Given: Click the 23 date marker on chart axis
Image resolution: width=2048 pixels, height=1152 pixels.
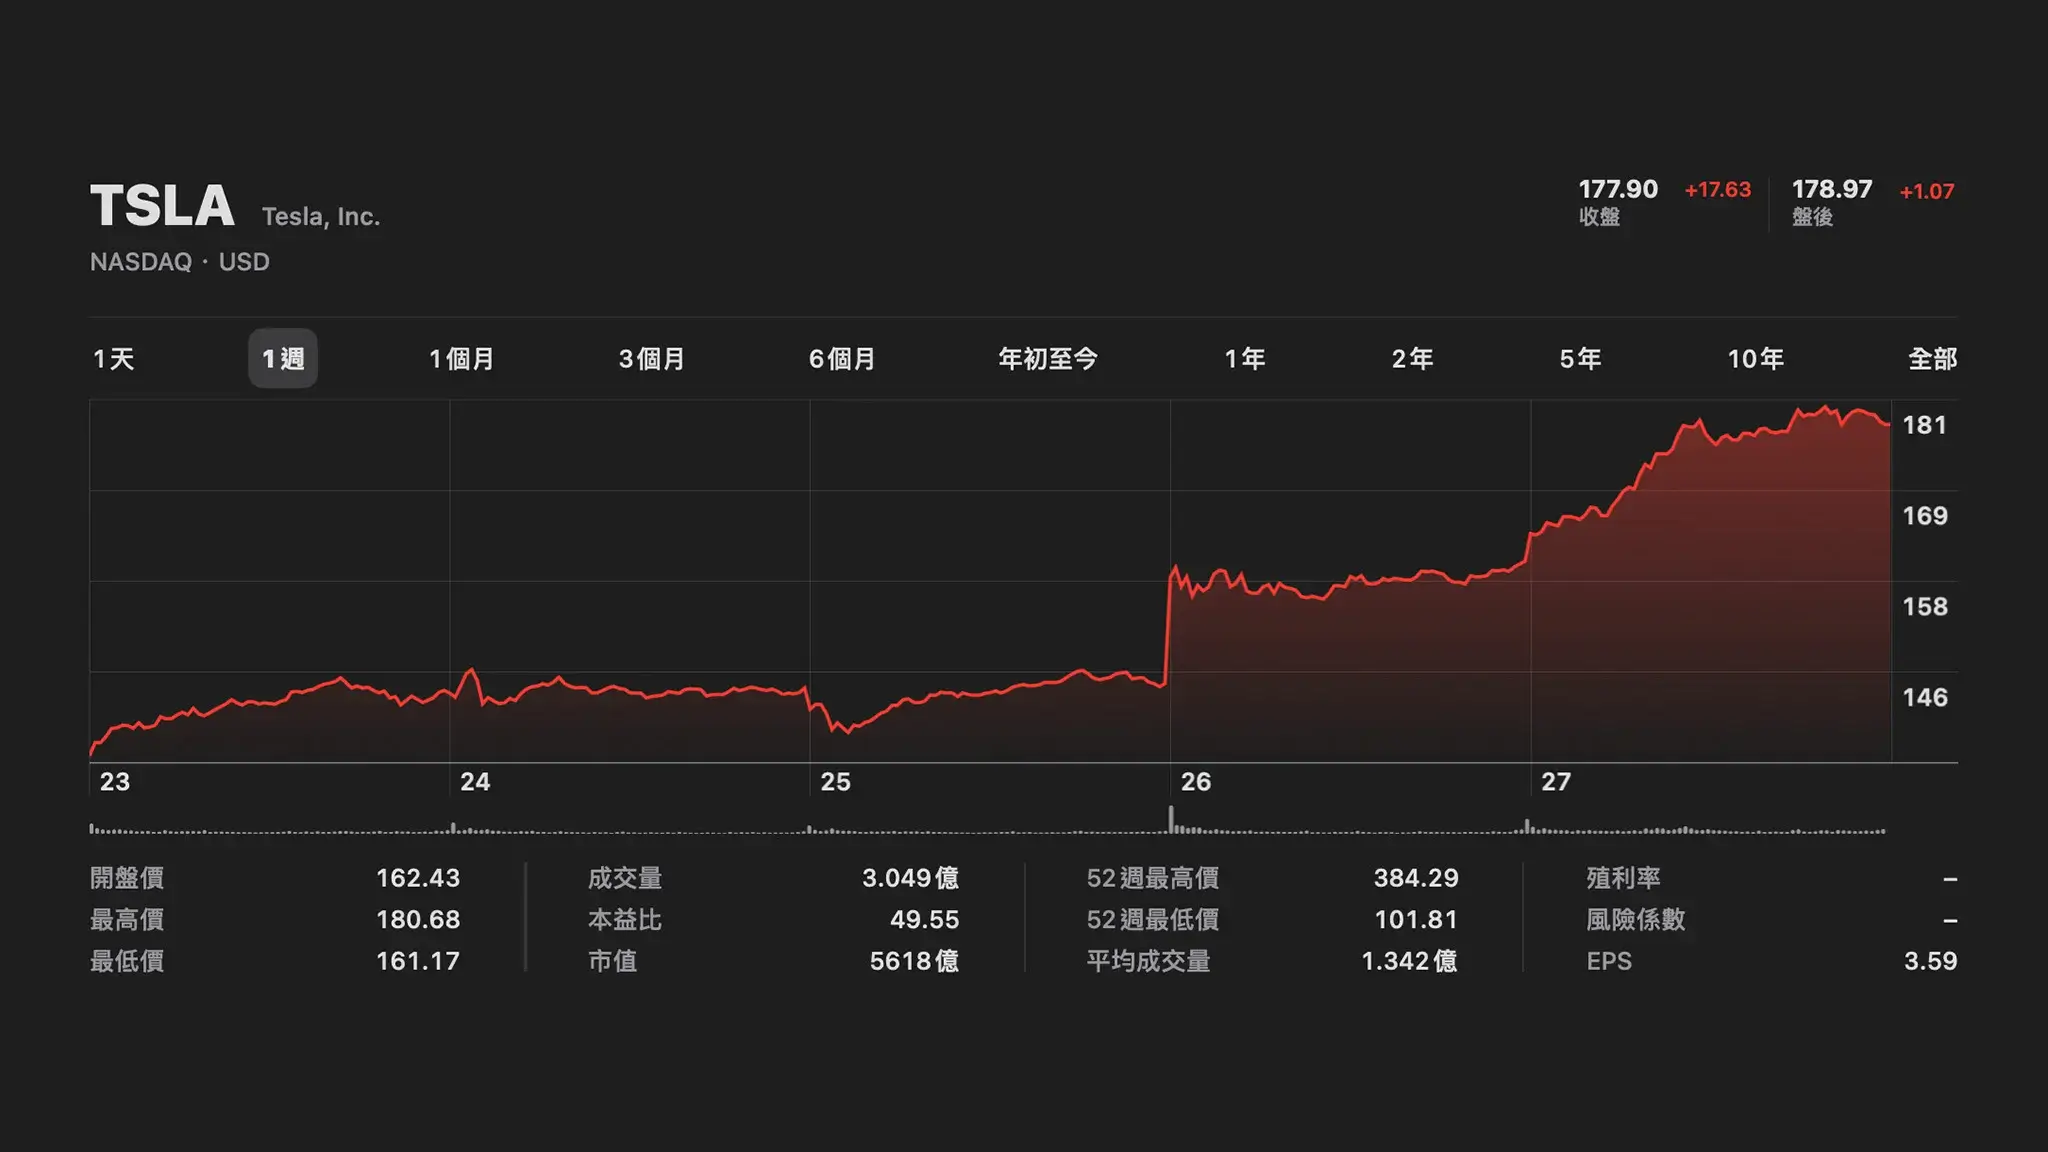Looking at the screenshot, I should point(115,782).
